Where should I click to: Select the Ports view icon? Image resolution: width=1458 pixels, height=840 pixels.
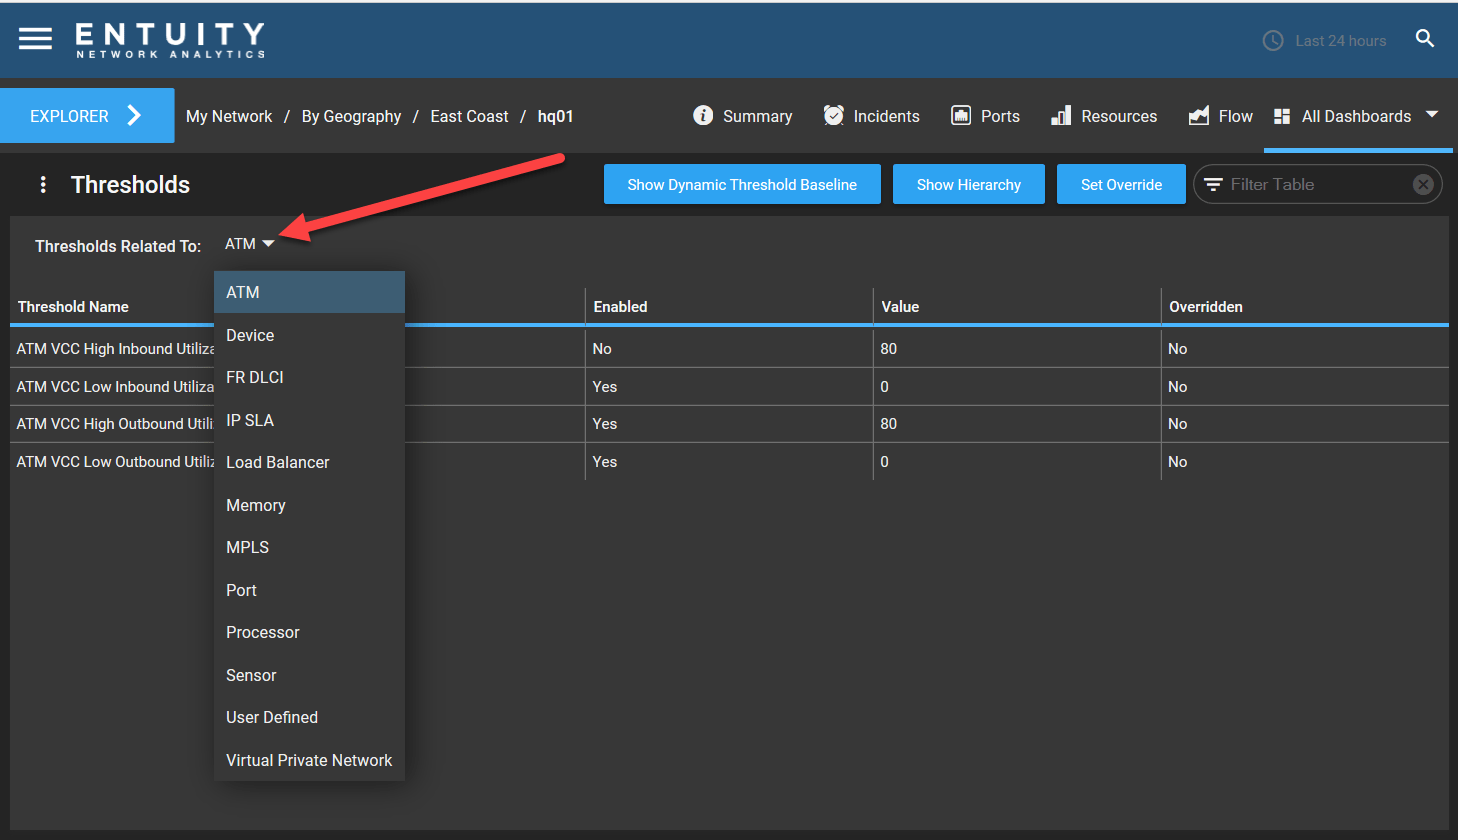click(961, 116)
